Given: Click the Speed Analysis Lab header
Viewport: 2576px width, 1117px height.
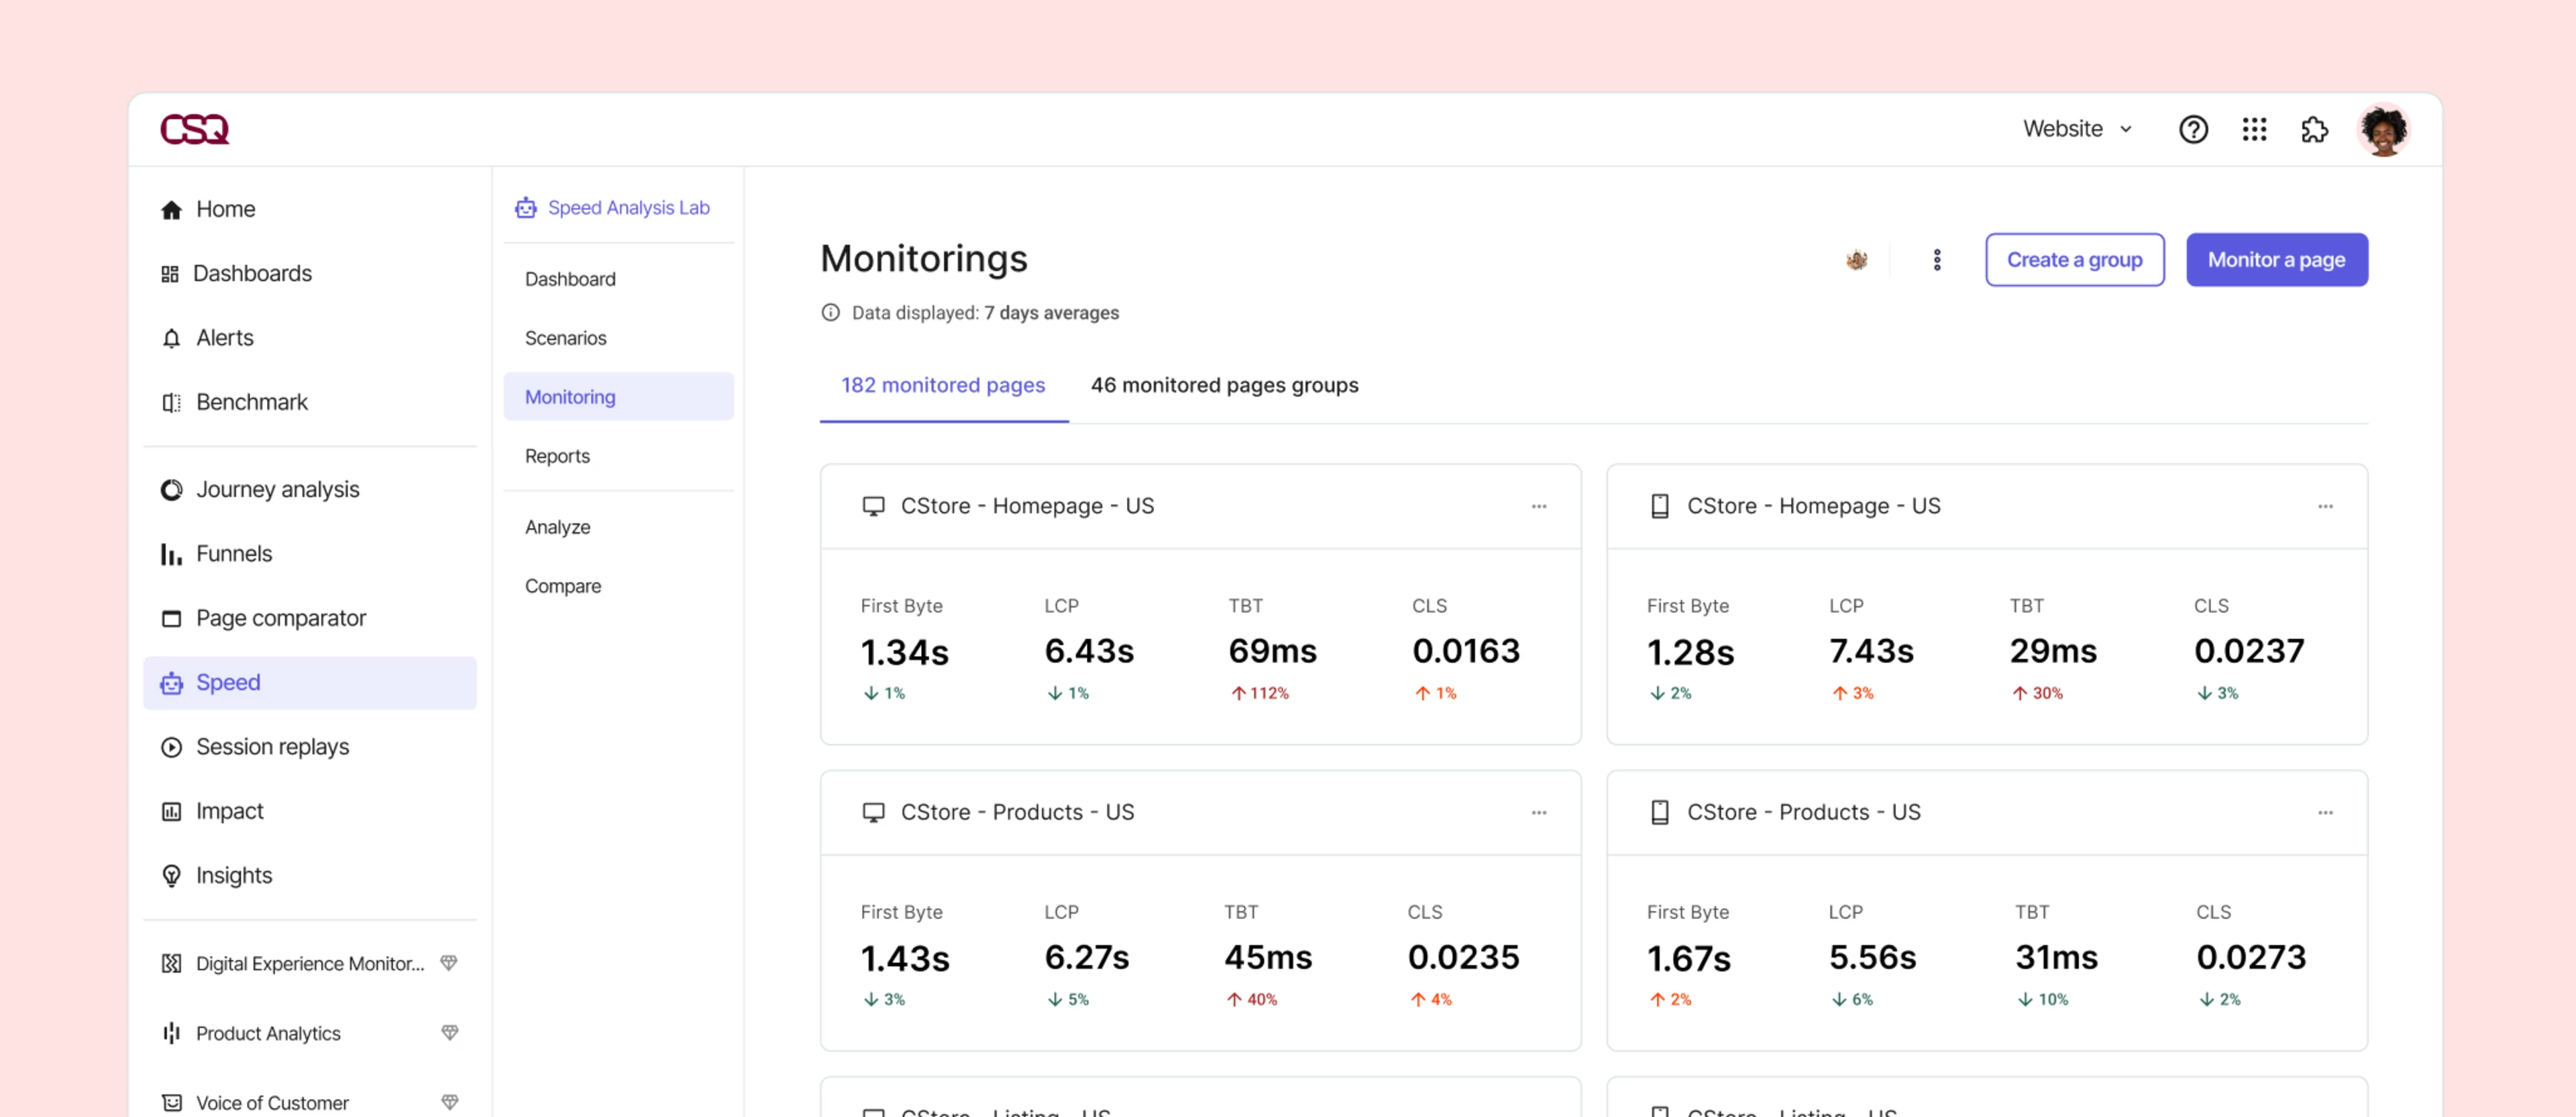Looking at the screenshot, I should (x=612, y=207).
